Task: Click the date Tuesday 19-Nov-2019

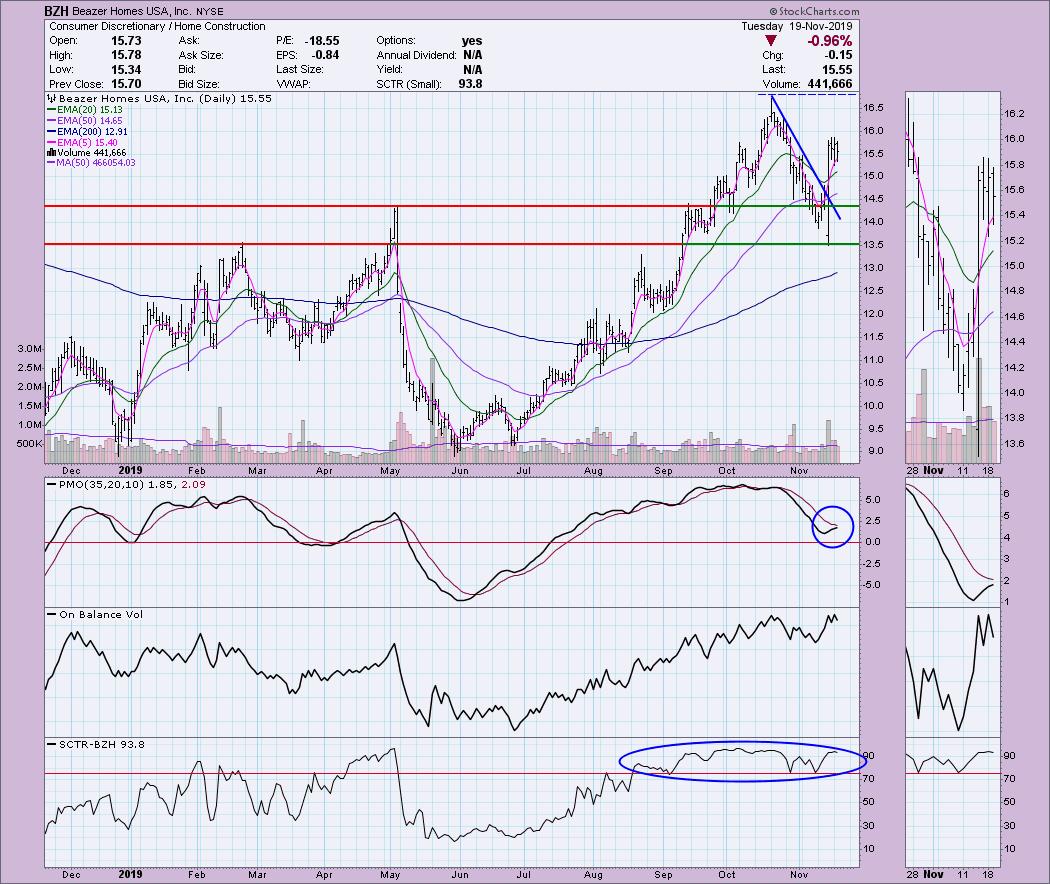Action: [797, 26]
